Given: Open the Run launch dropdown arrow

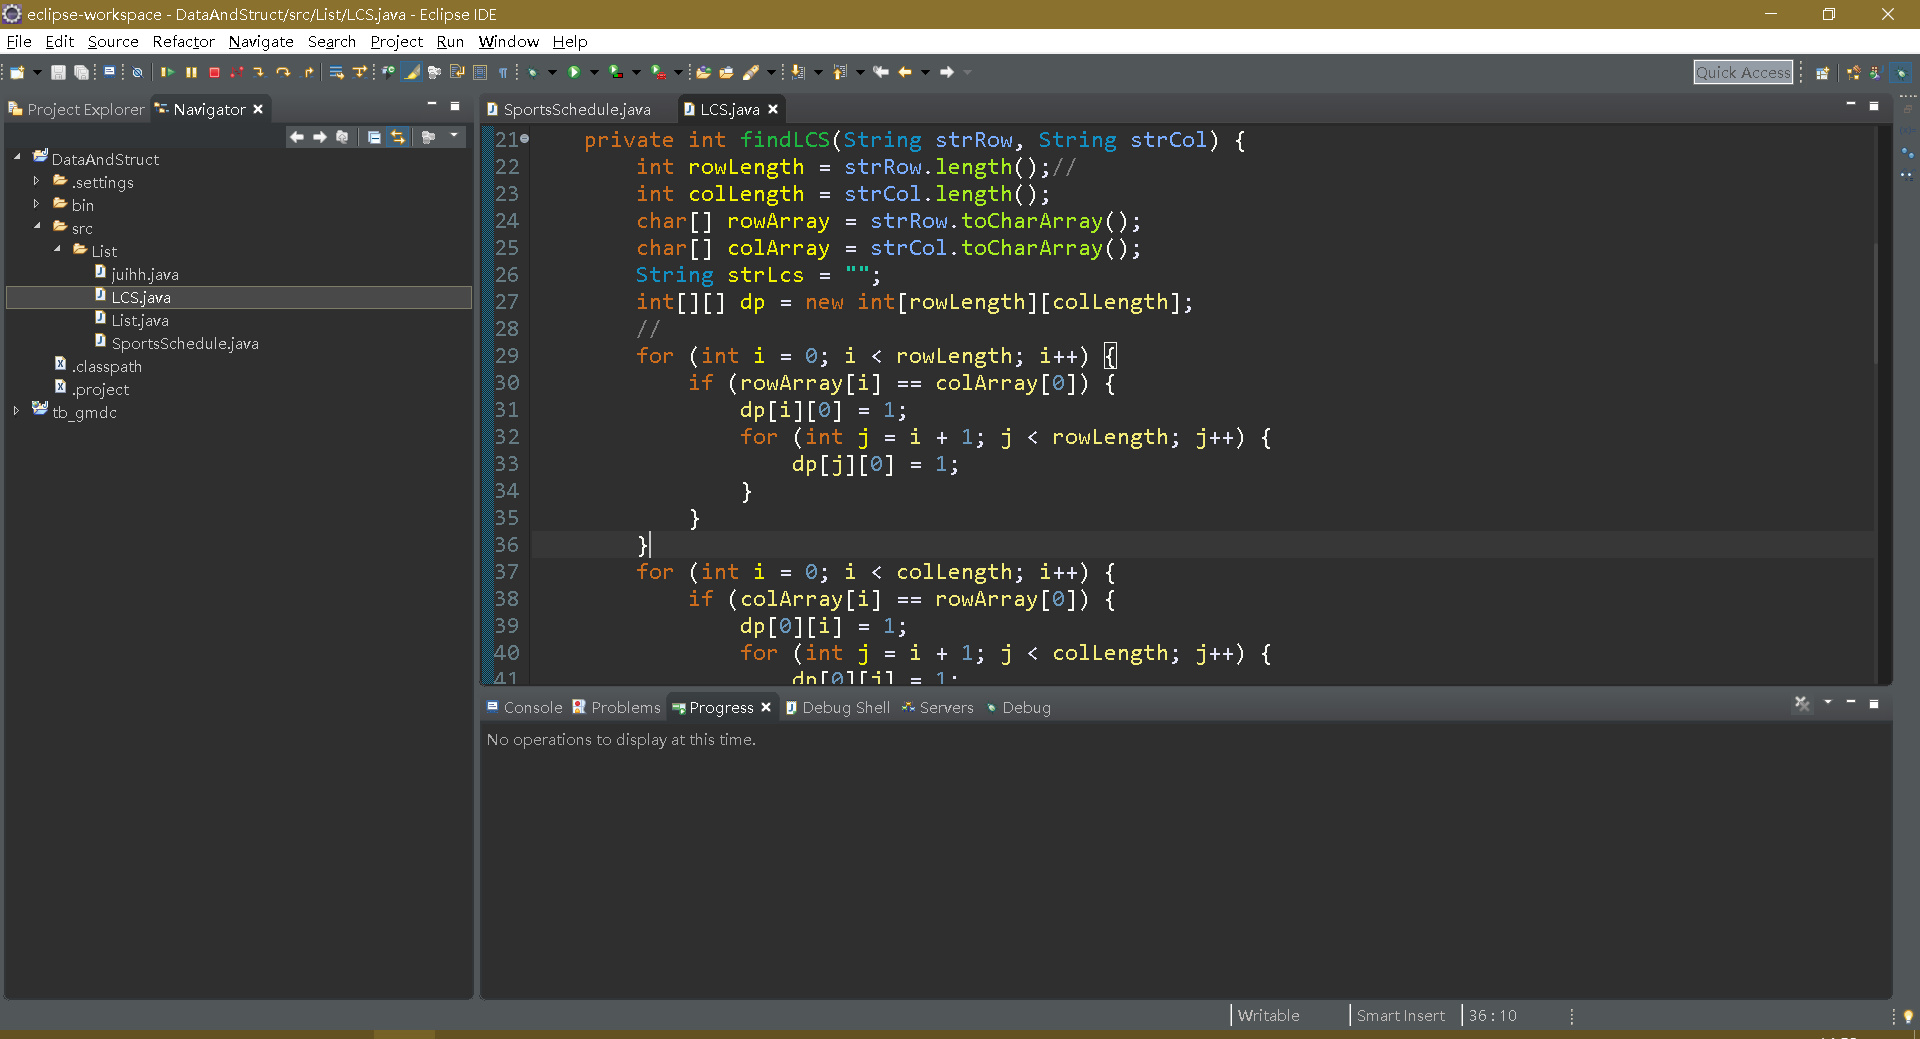Looking at the screenshot, I should click(x=594, y=72).
